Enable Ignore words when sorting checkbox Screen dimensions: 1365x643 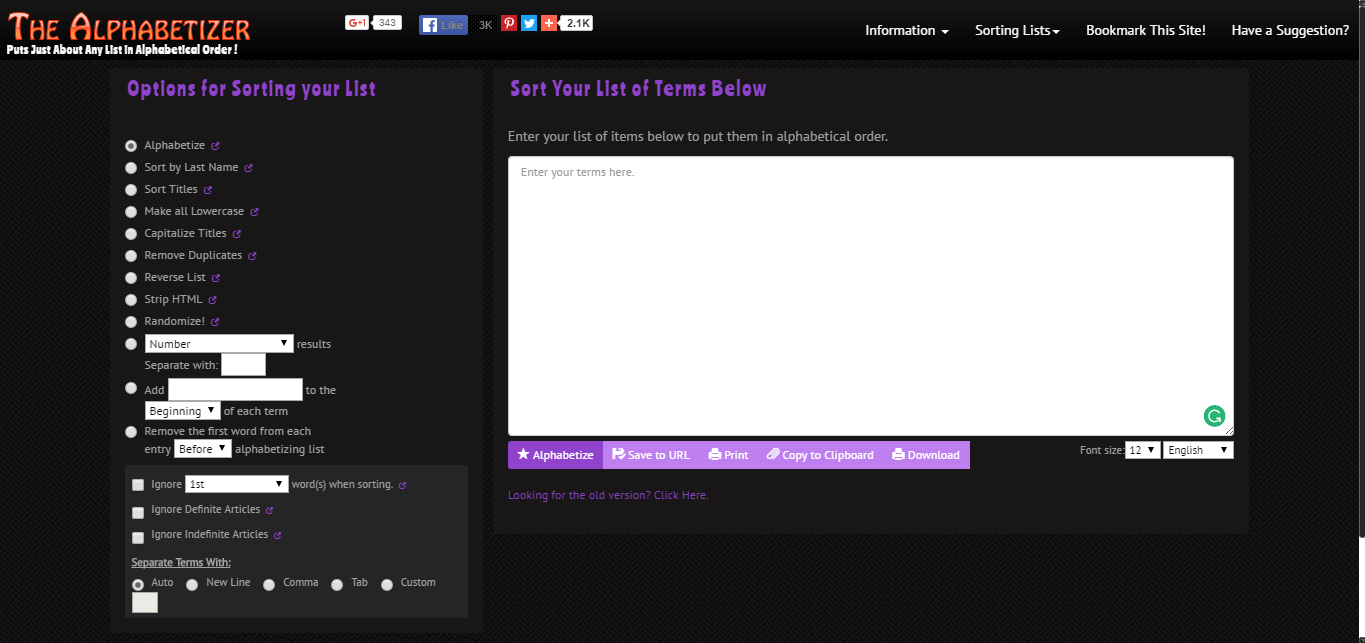[138, 485]
